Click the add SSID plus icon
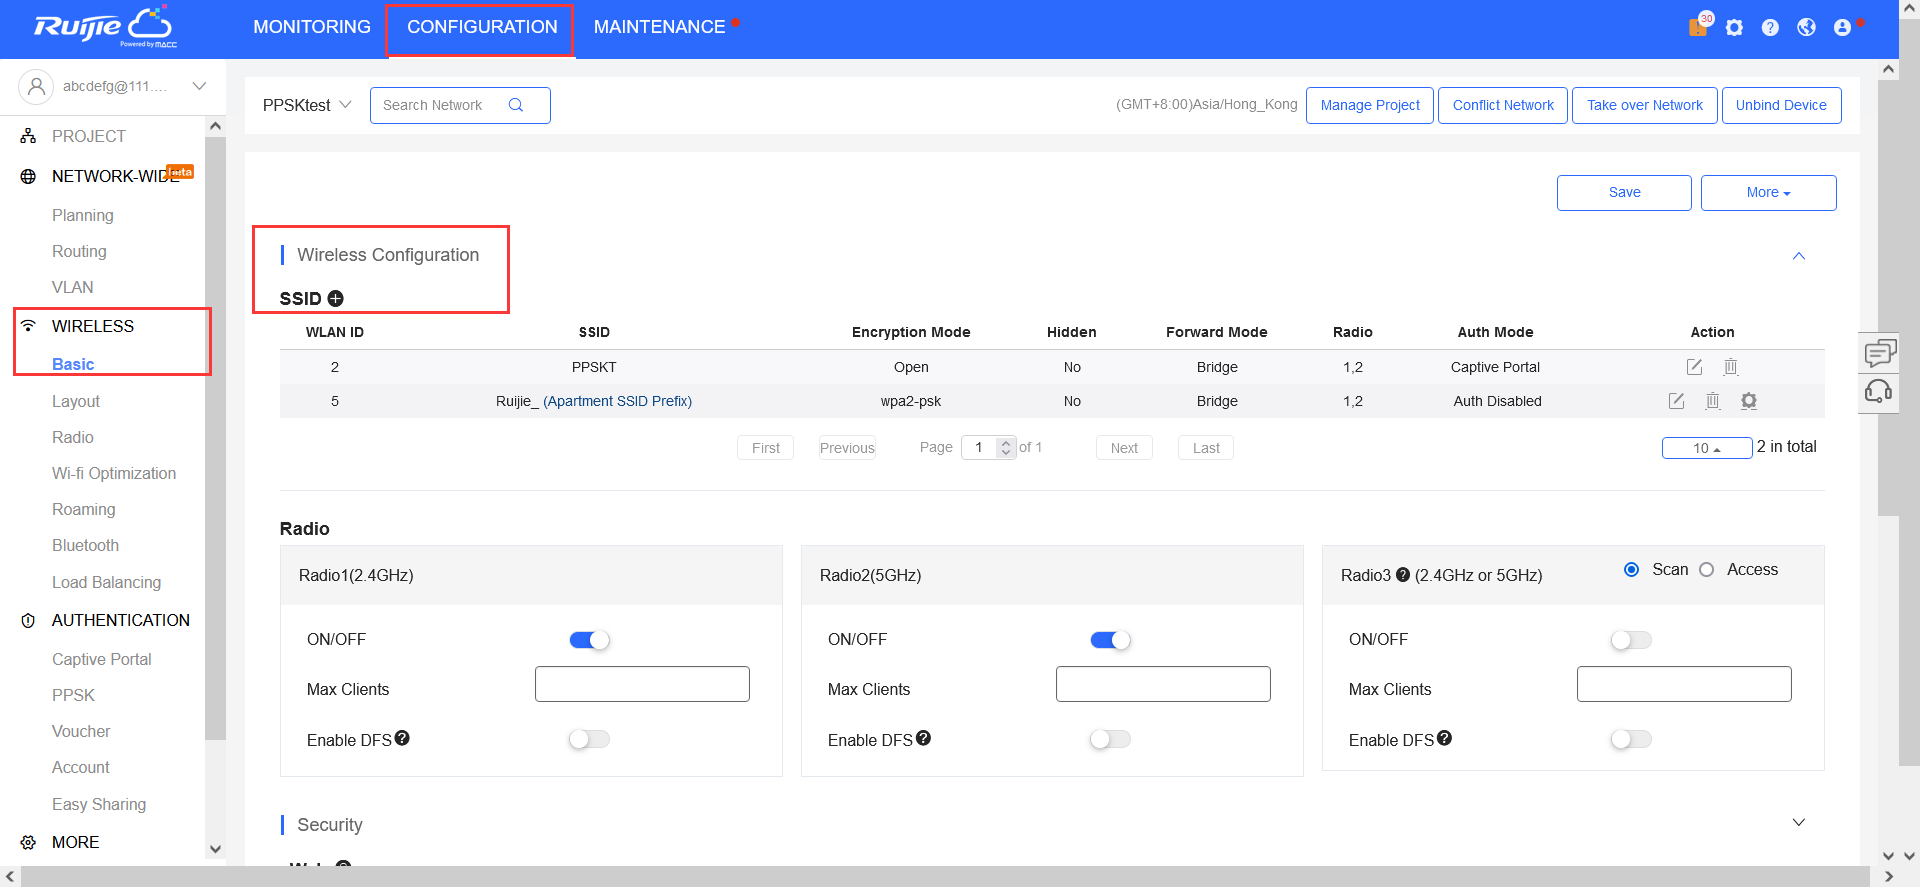Viewport: 1920px width, 887px height. (336, 298)
